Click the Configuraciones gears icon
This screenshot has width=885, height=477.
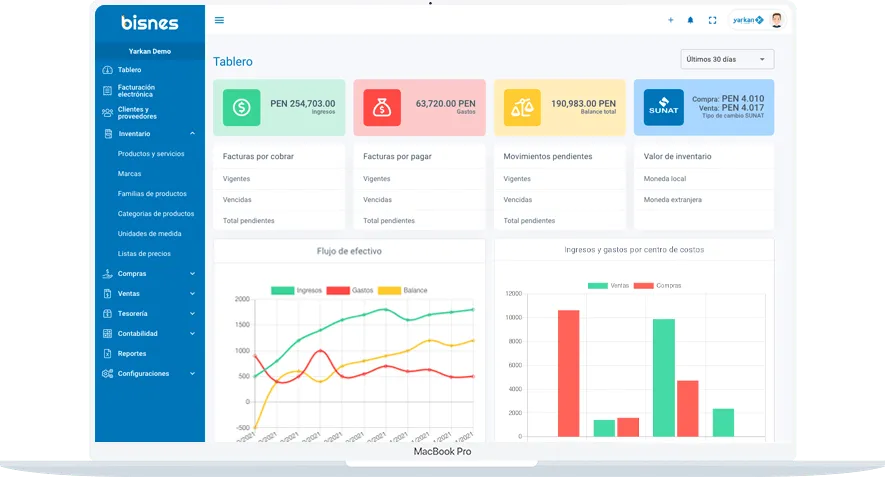click(x=107, y=374)
